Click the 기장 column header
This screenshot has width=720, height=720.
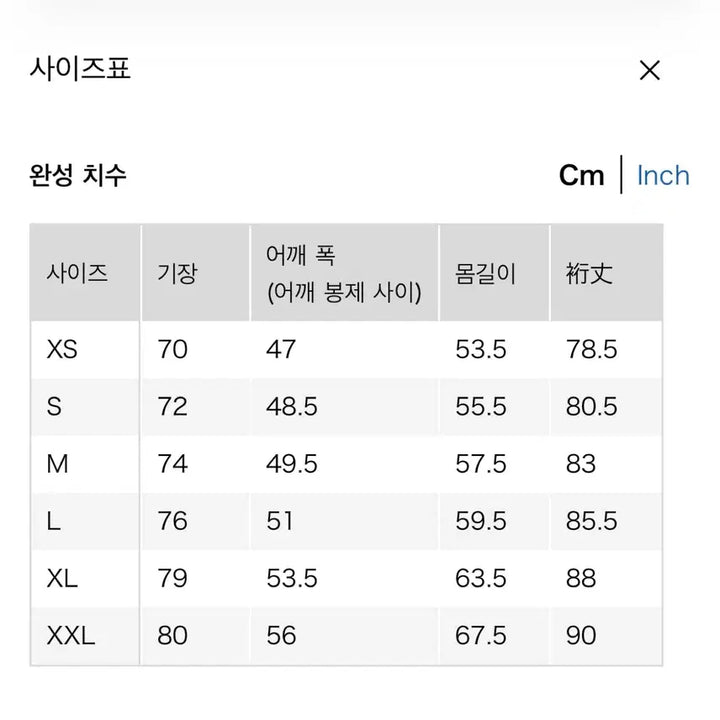tap(177, 273)
